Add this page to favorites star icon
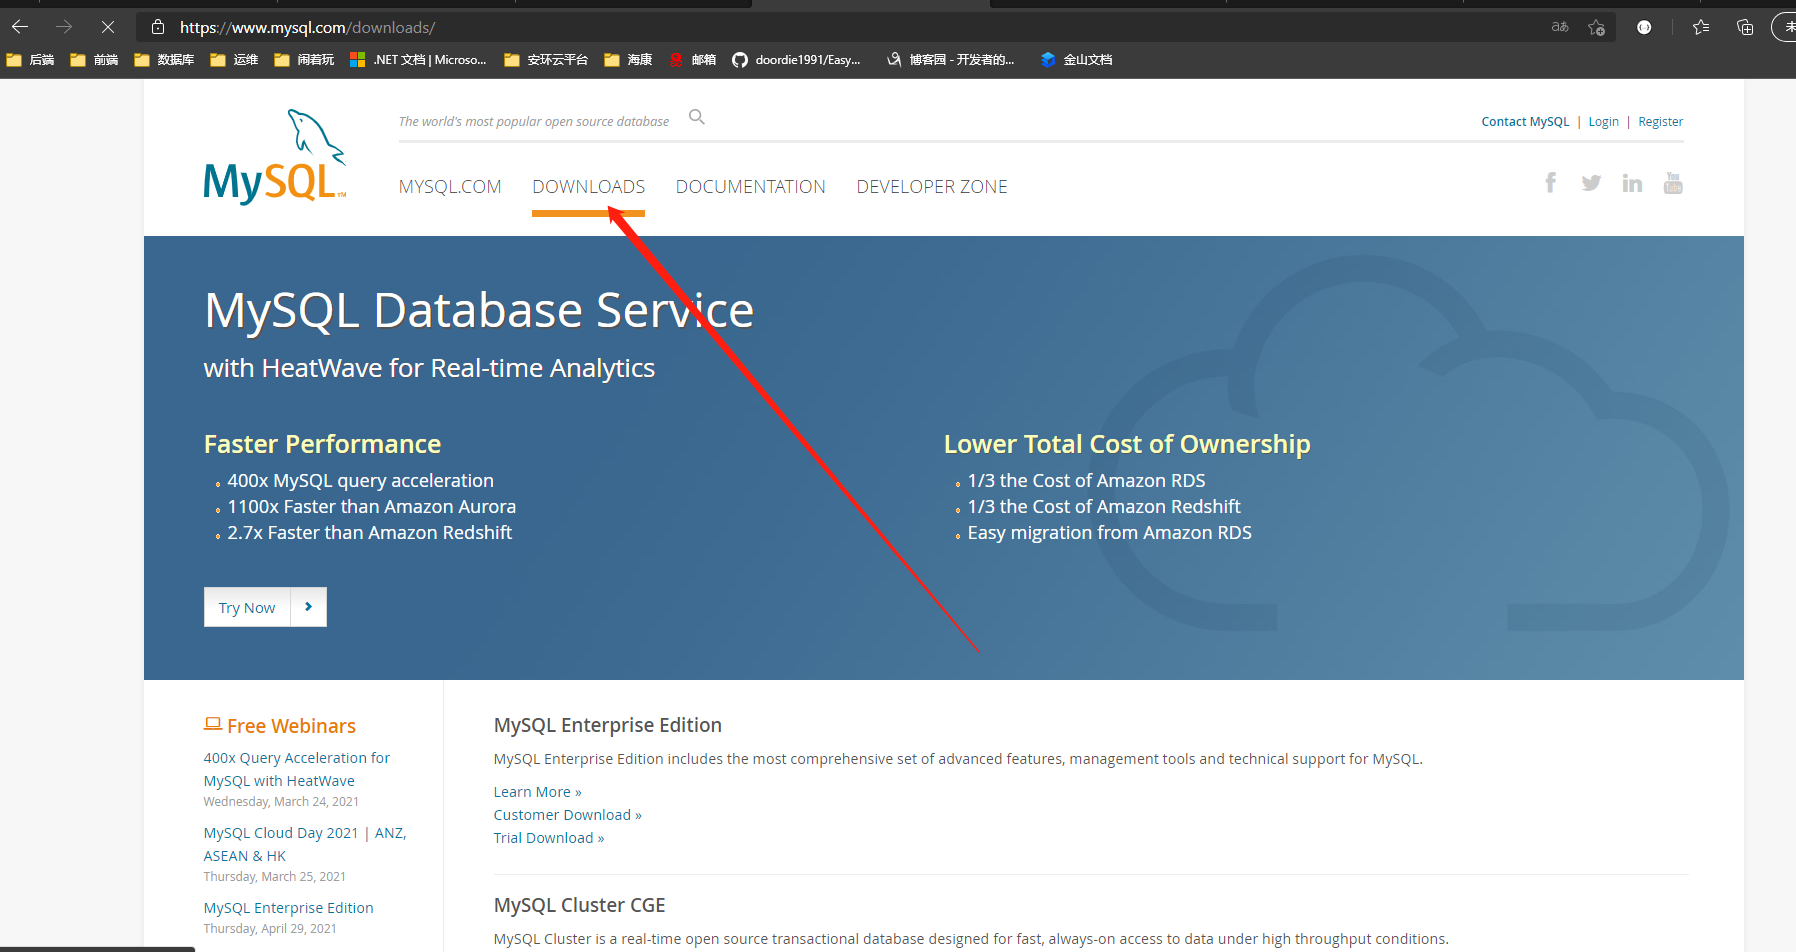 pos(1597,27)
